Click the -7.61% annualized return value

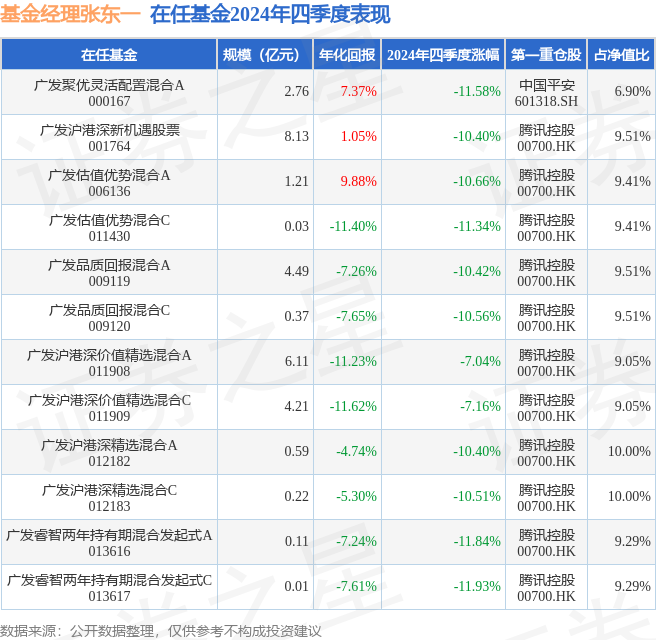pyautogui.click(x=356, y=586)
